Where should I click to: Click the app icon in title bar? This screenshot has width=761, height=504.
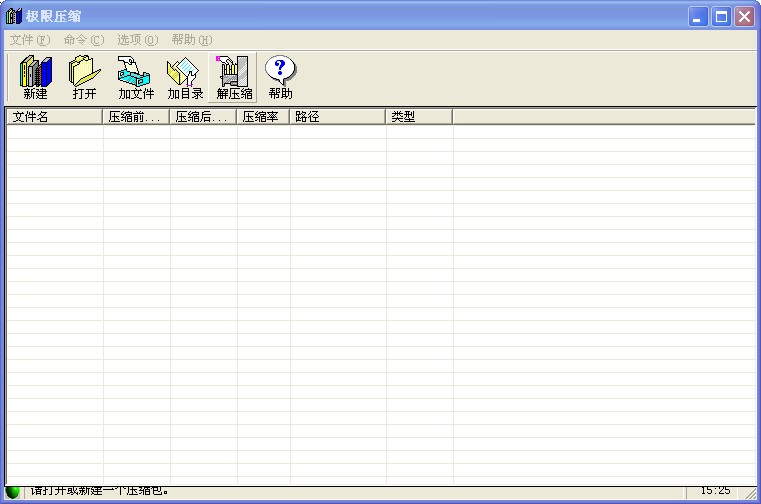[x=14, y=16]
